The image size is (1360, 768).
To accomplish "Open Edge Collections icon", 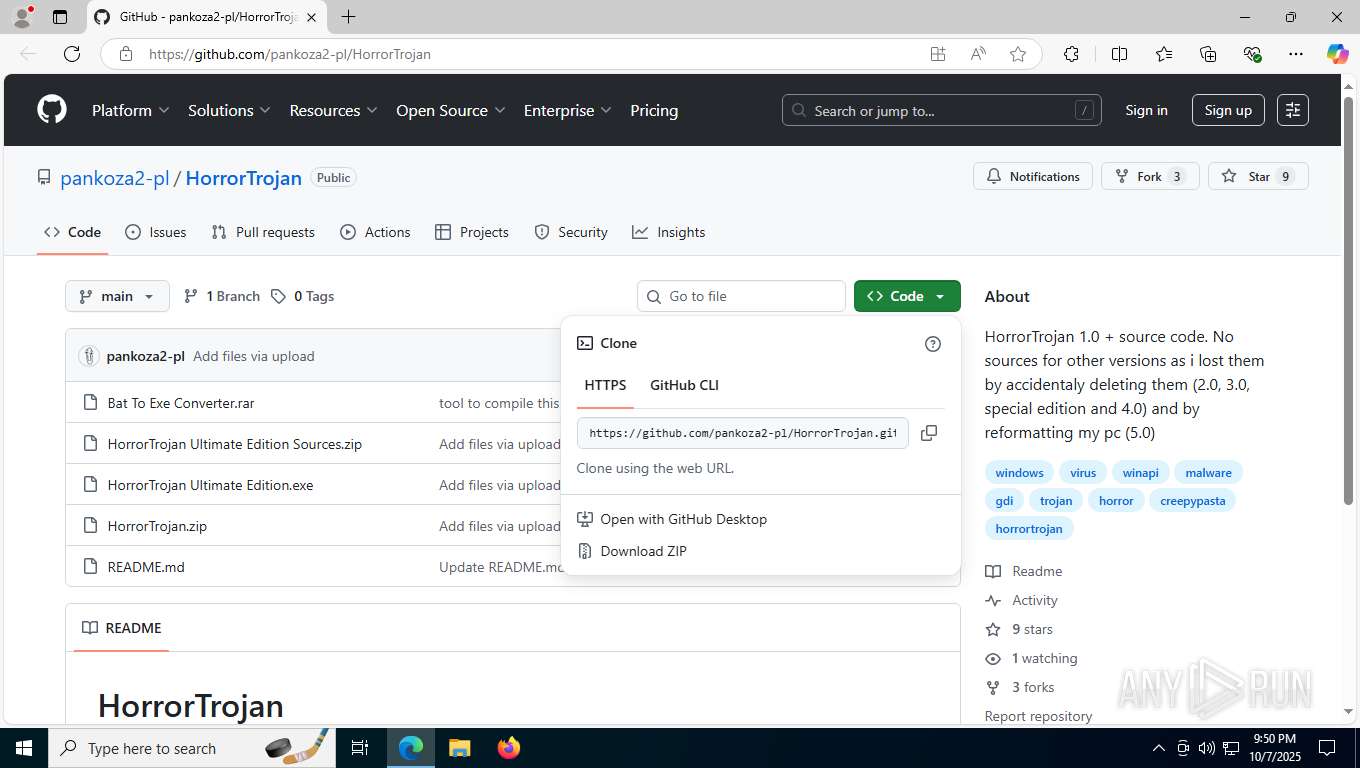I will (x=1208, y=54).
